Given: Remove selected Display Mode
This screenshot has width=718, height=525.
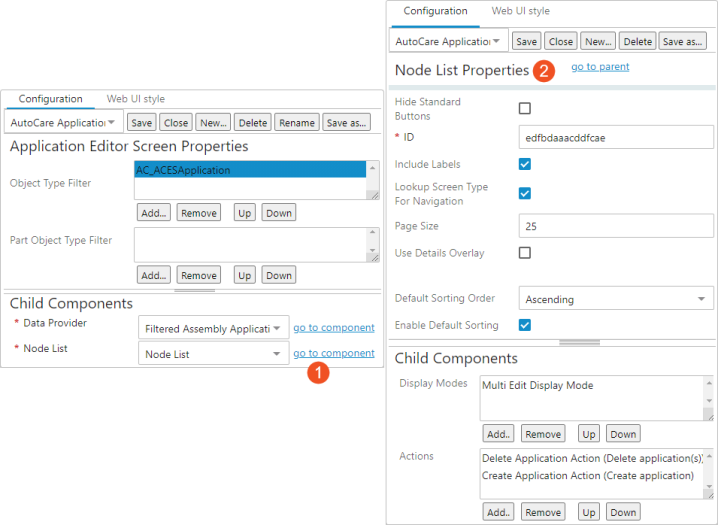Looking at the screenshot, I should [543, 434].
